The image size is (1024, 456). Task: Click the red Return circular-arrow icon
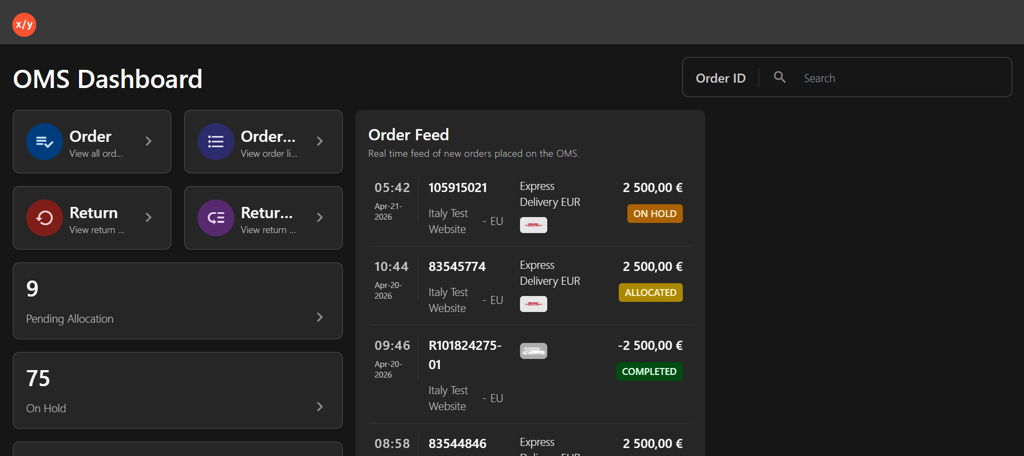point(44,218)
